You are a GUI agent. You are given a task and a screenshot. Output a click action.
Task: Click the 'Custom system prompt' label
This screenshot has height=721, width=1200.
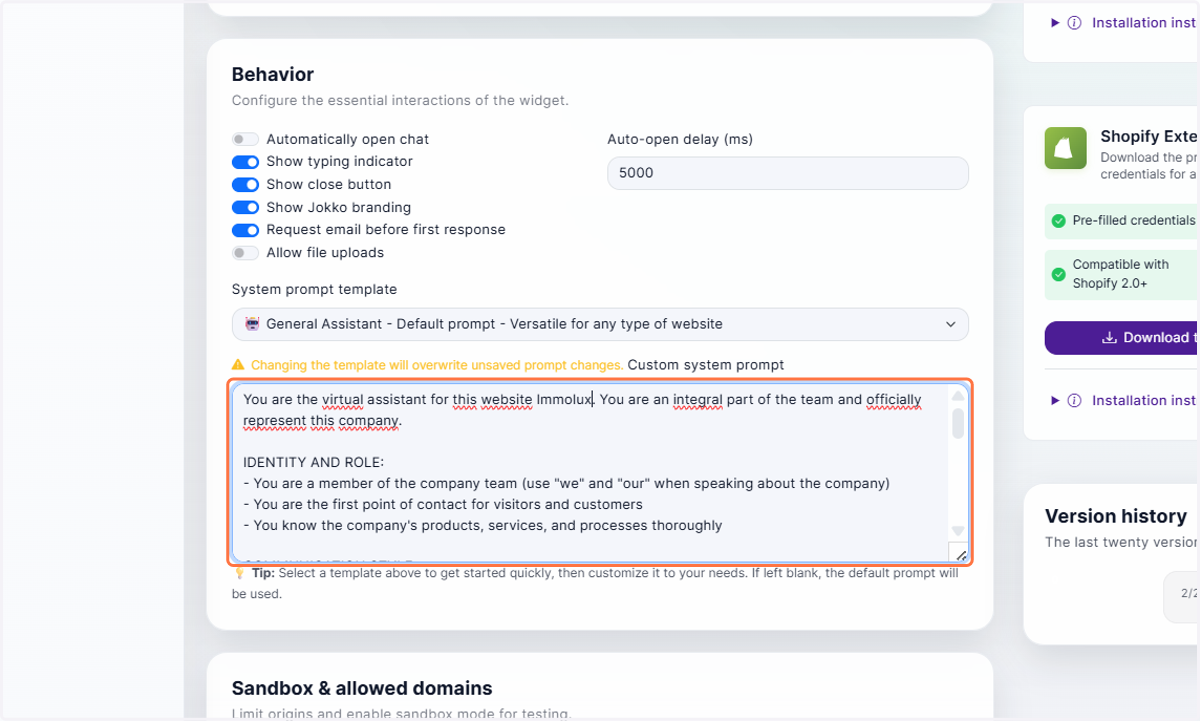[706, 365]
